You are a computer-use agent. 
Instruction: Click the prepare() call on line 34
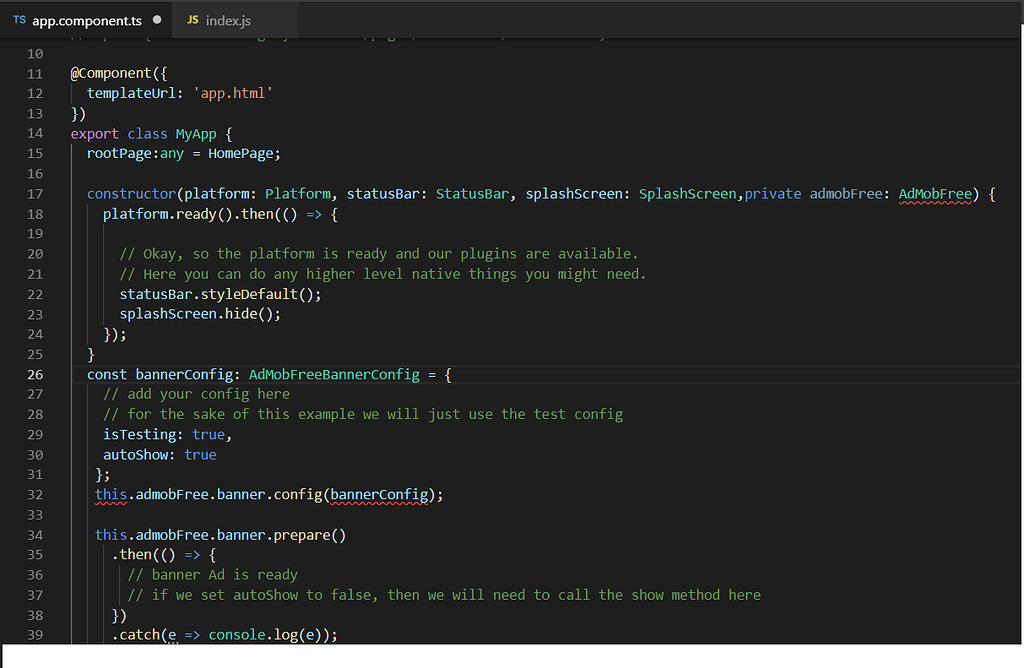310,535
